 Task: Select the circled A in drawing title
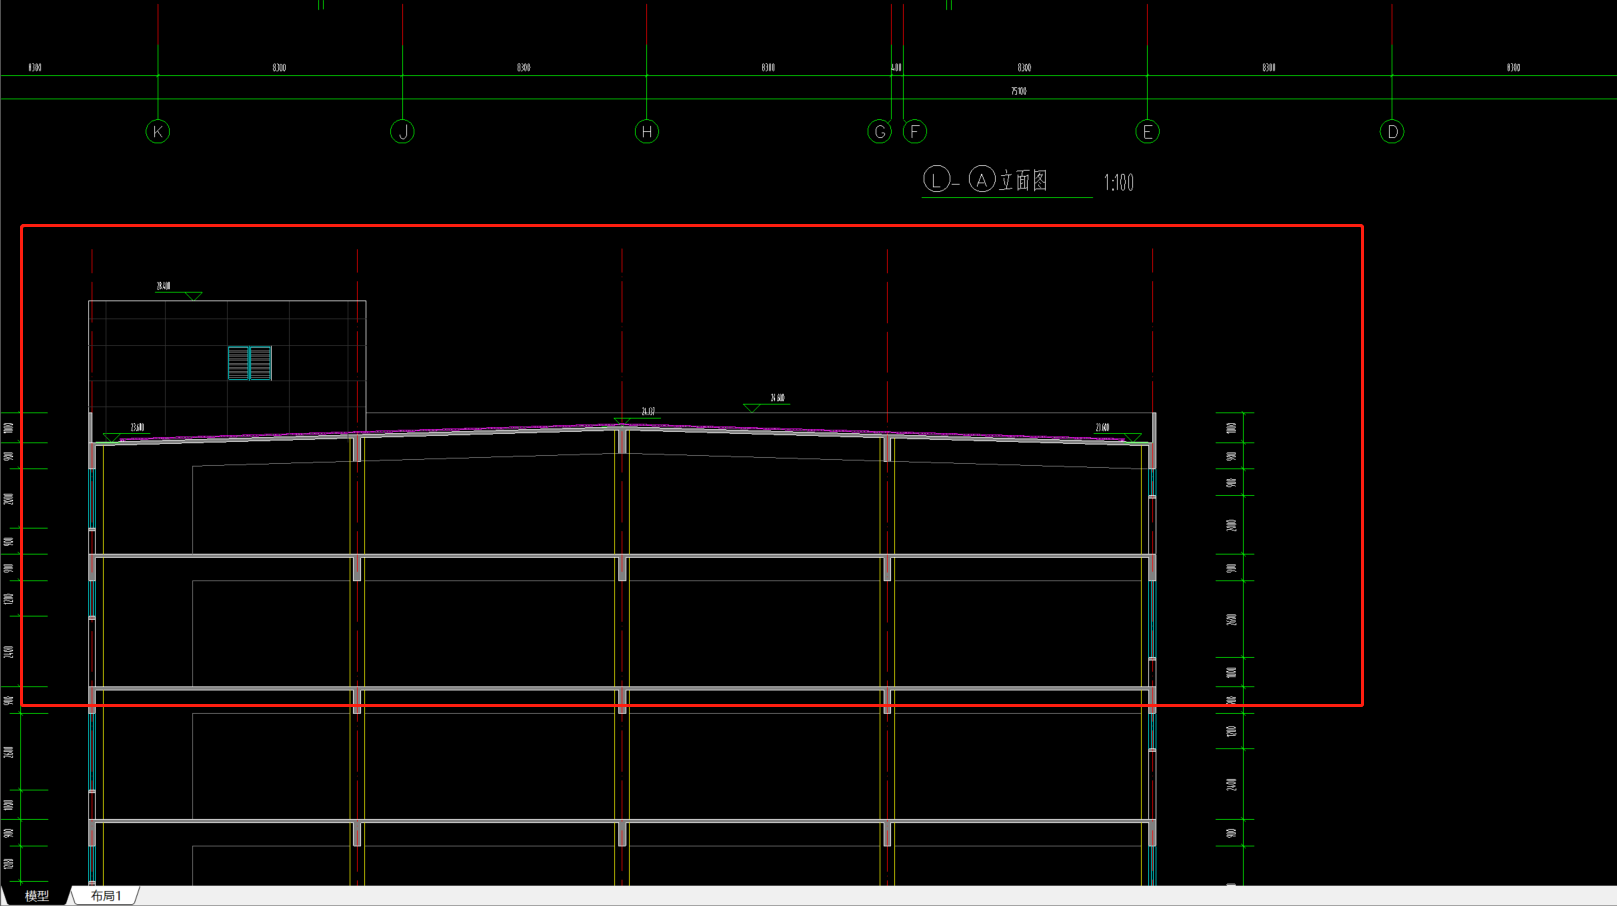click(x=982, y=180)
